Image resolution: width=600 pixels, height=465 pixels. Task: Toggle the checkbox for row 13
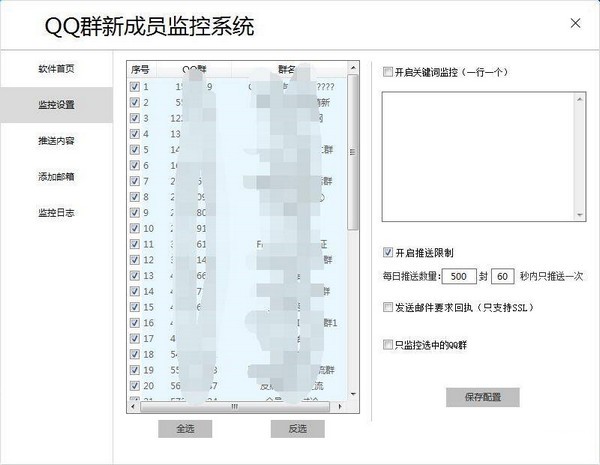tap(135, 275)
